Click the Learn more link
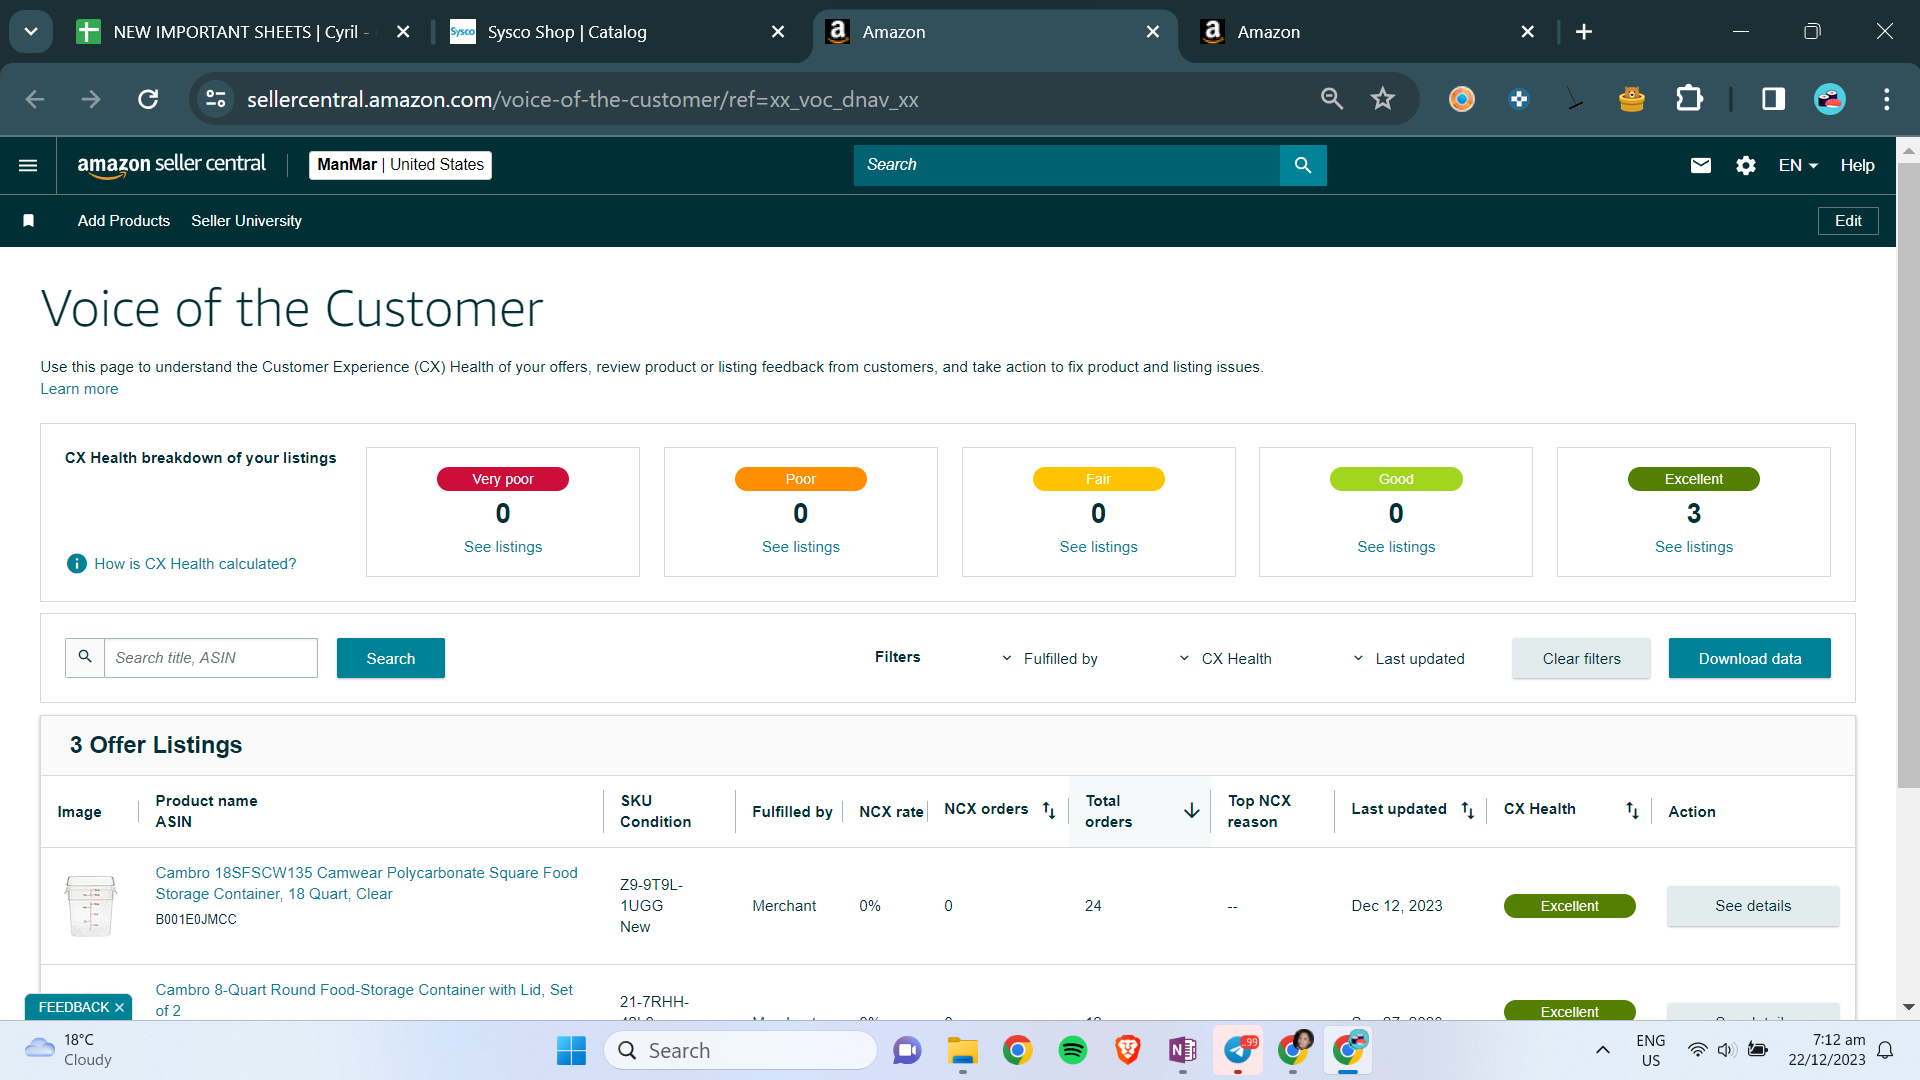Screen dimensions: 1920x1080 click(x=79, y=389)
